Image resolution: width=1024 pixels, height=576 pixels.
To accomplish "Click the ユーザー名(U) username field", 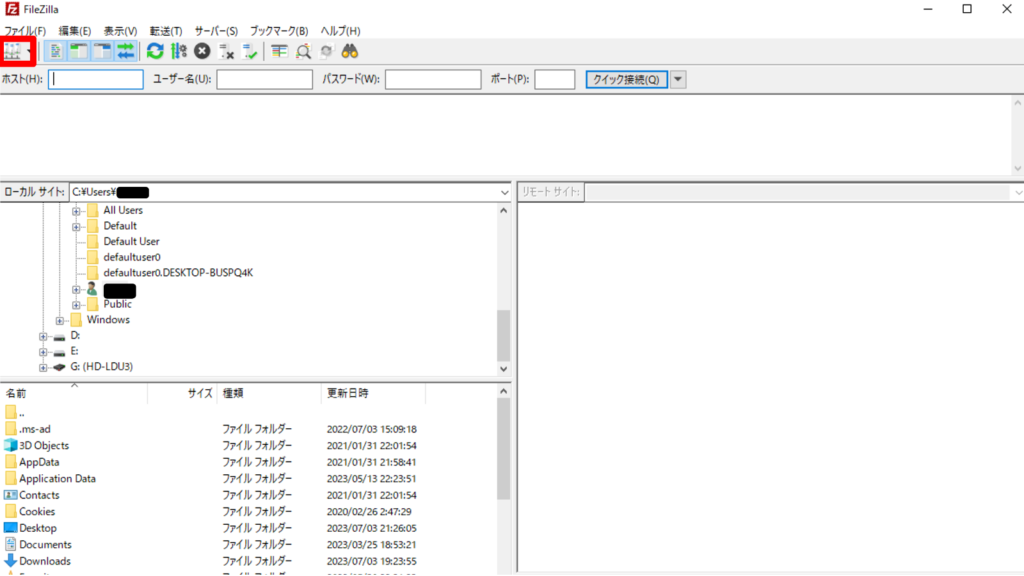I will pyautogui.click(x=264, y=79).
